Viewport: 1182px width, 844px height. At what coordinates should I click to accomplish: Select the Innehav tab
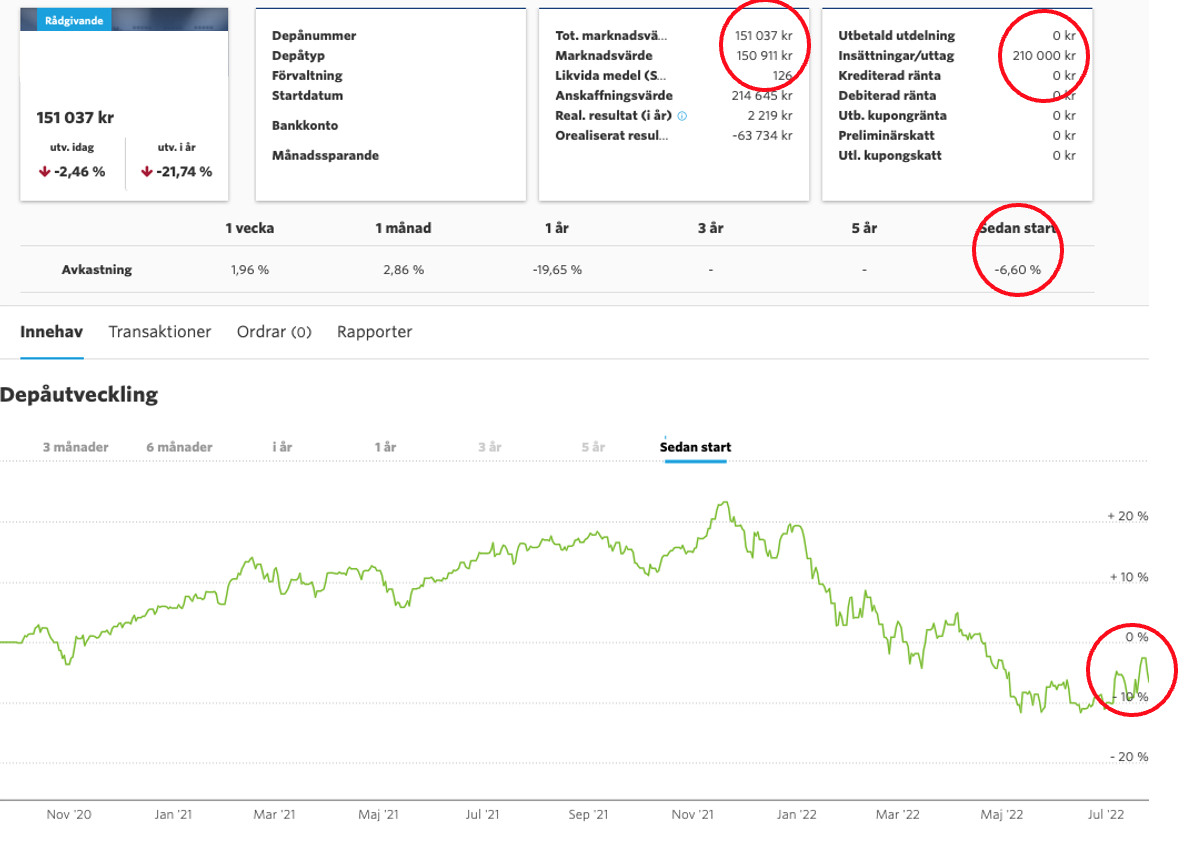[51, 332]
